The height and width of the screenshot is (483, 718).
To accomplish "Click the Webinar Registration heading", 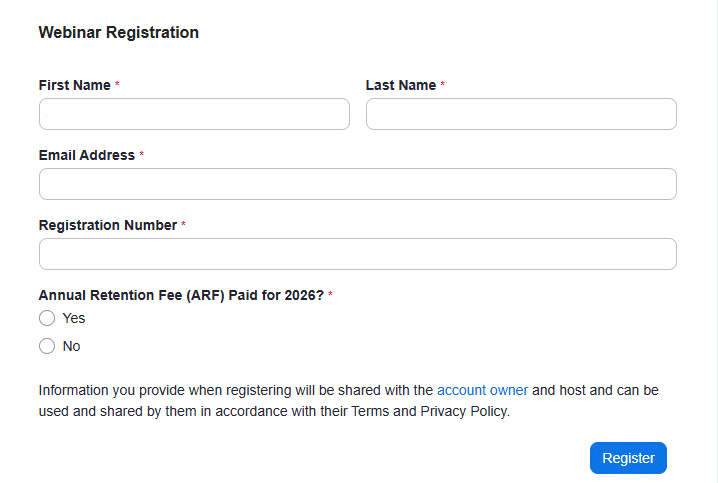I will point(119,32).
